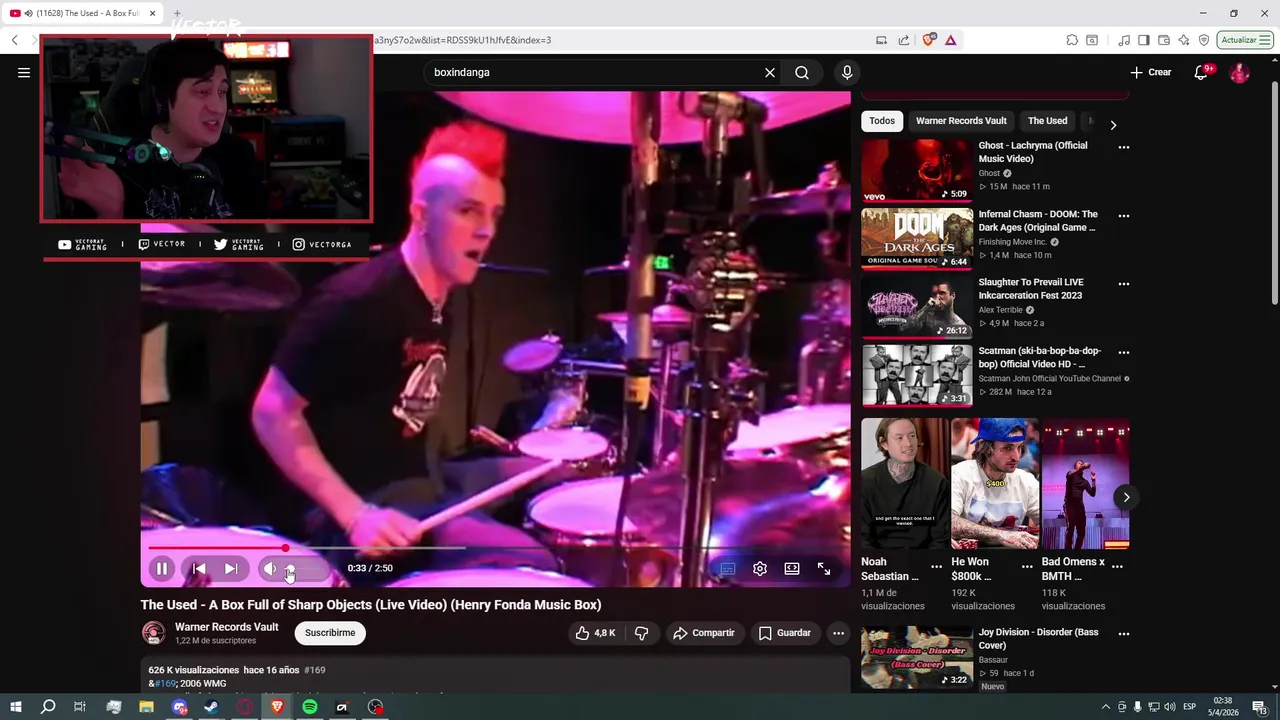Clear the boxindanga search text
This screenshot has width=1280, height=720.
click(x=770, y=72)
